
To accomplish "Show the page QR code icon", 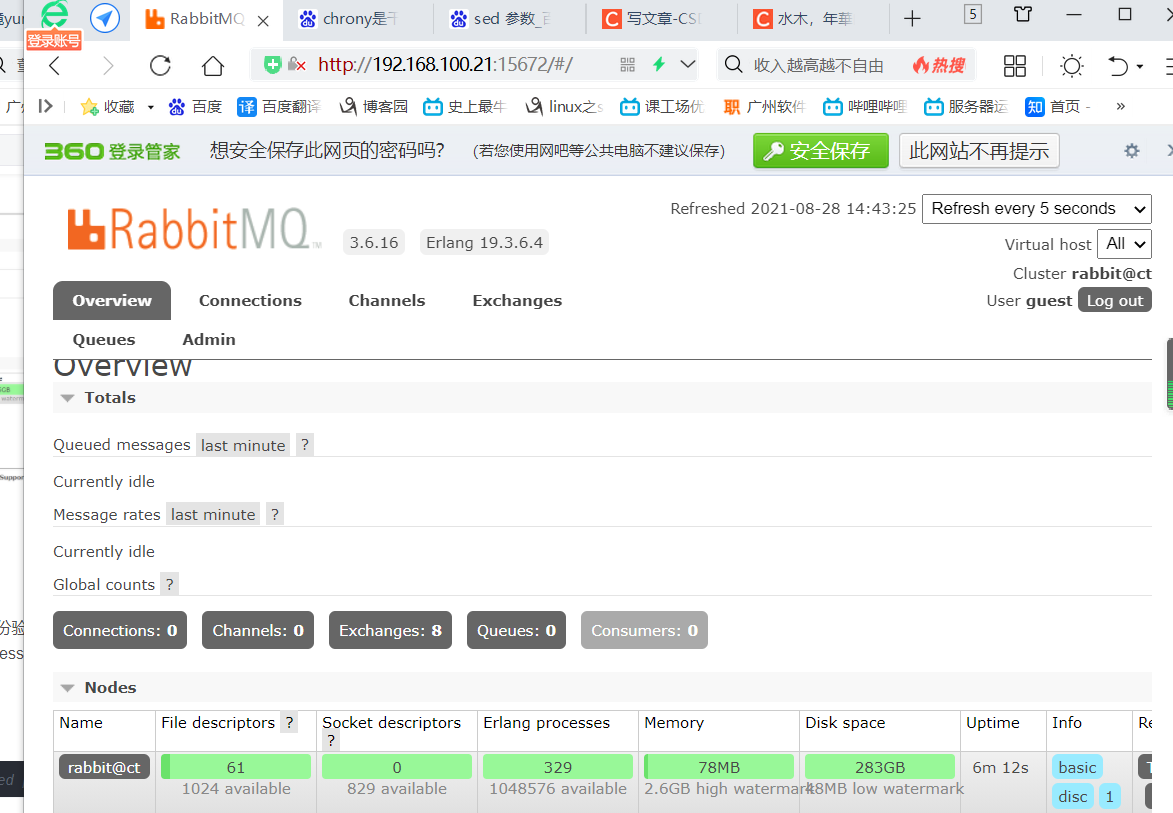I will pos(628,65).
